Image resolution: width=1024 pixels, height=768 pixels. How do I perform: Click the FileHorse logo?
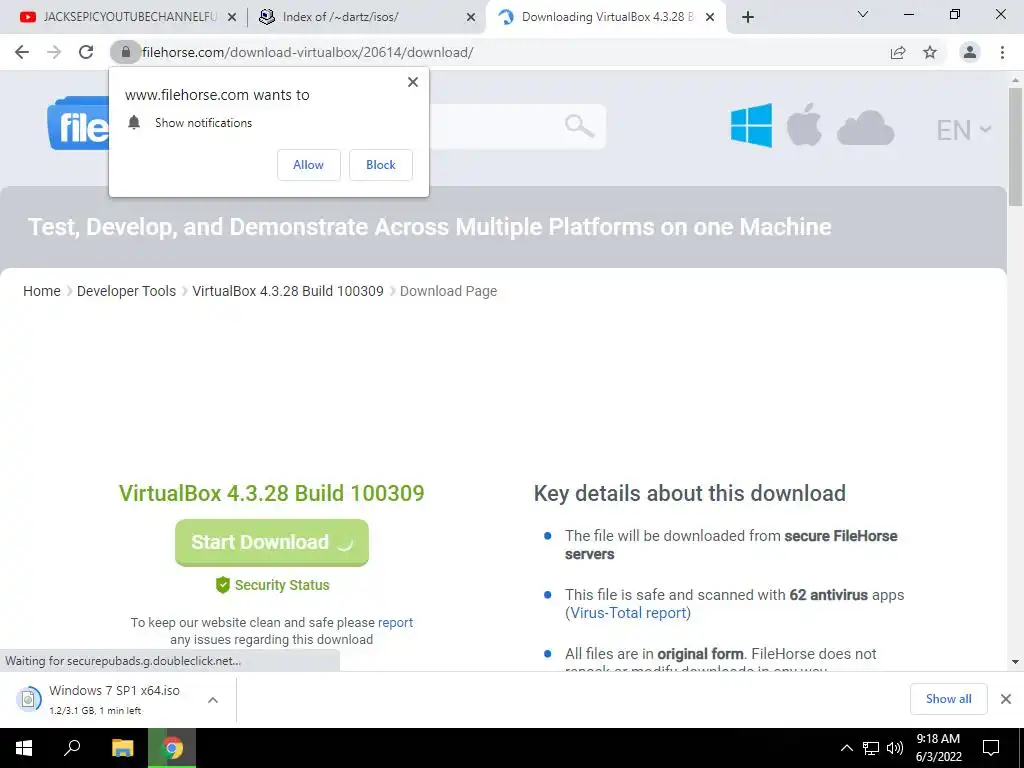coord(78,124)
